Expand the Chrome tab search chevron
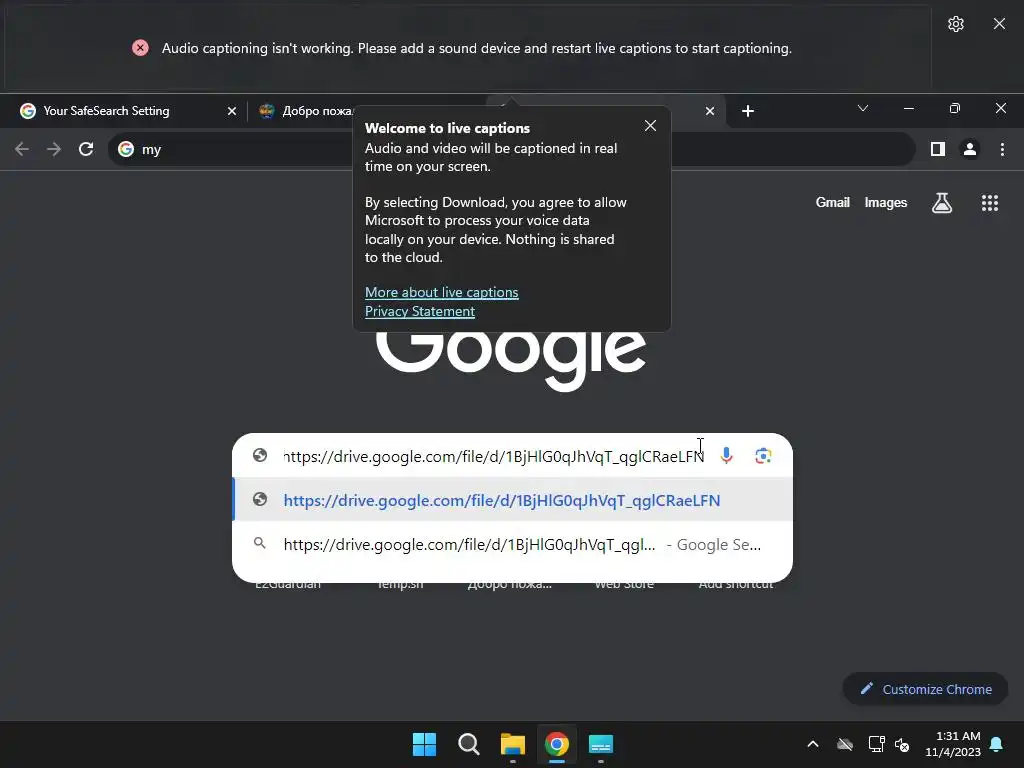This screenshot has height=768, width=1024. point(863,108)
